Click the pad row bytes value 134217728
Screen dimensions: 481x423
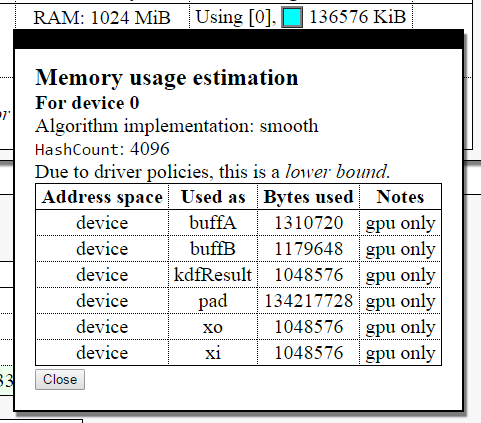pos(308,301)
